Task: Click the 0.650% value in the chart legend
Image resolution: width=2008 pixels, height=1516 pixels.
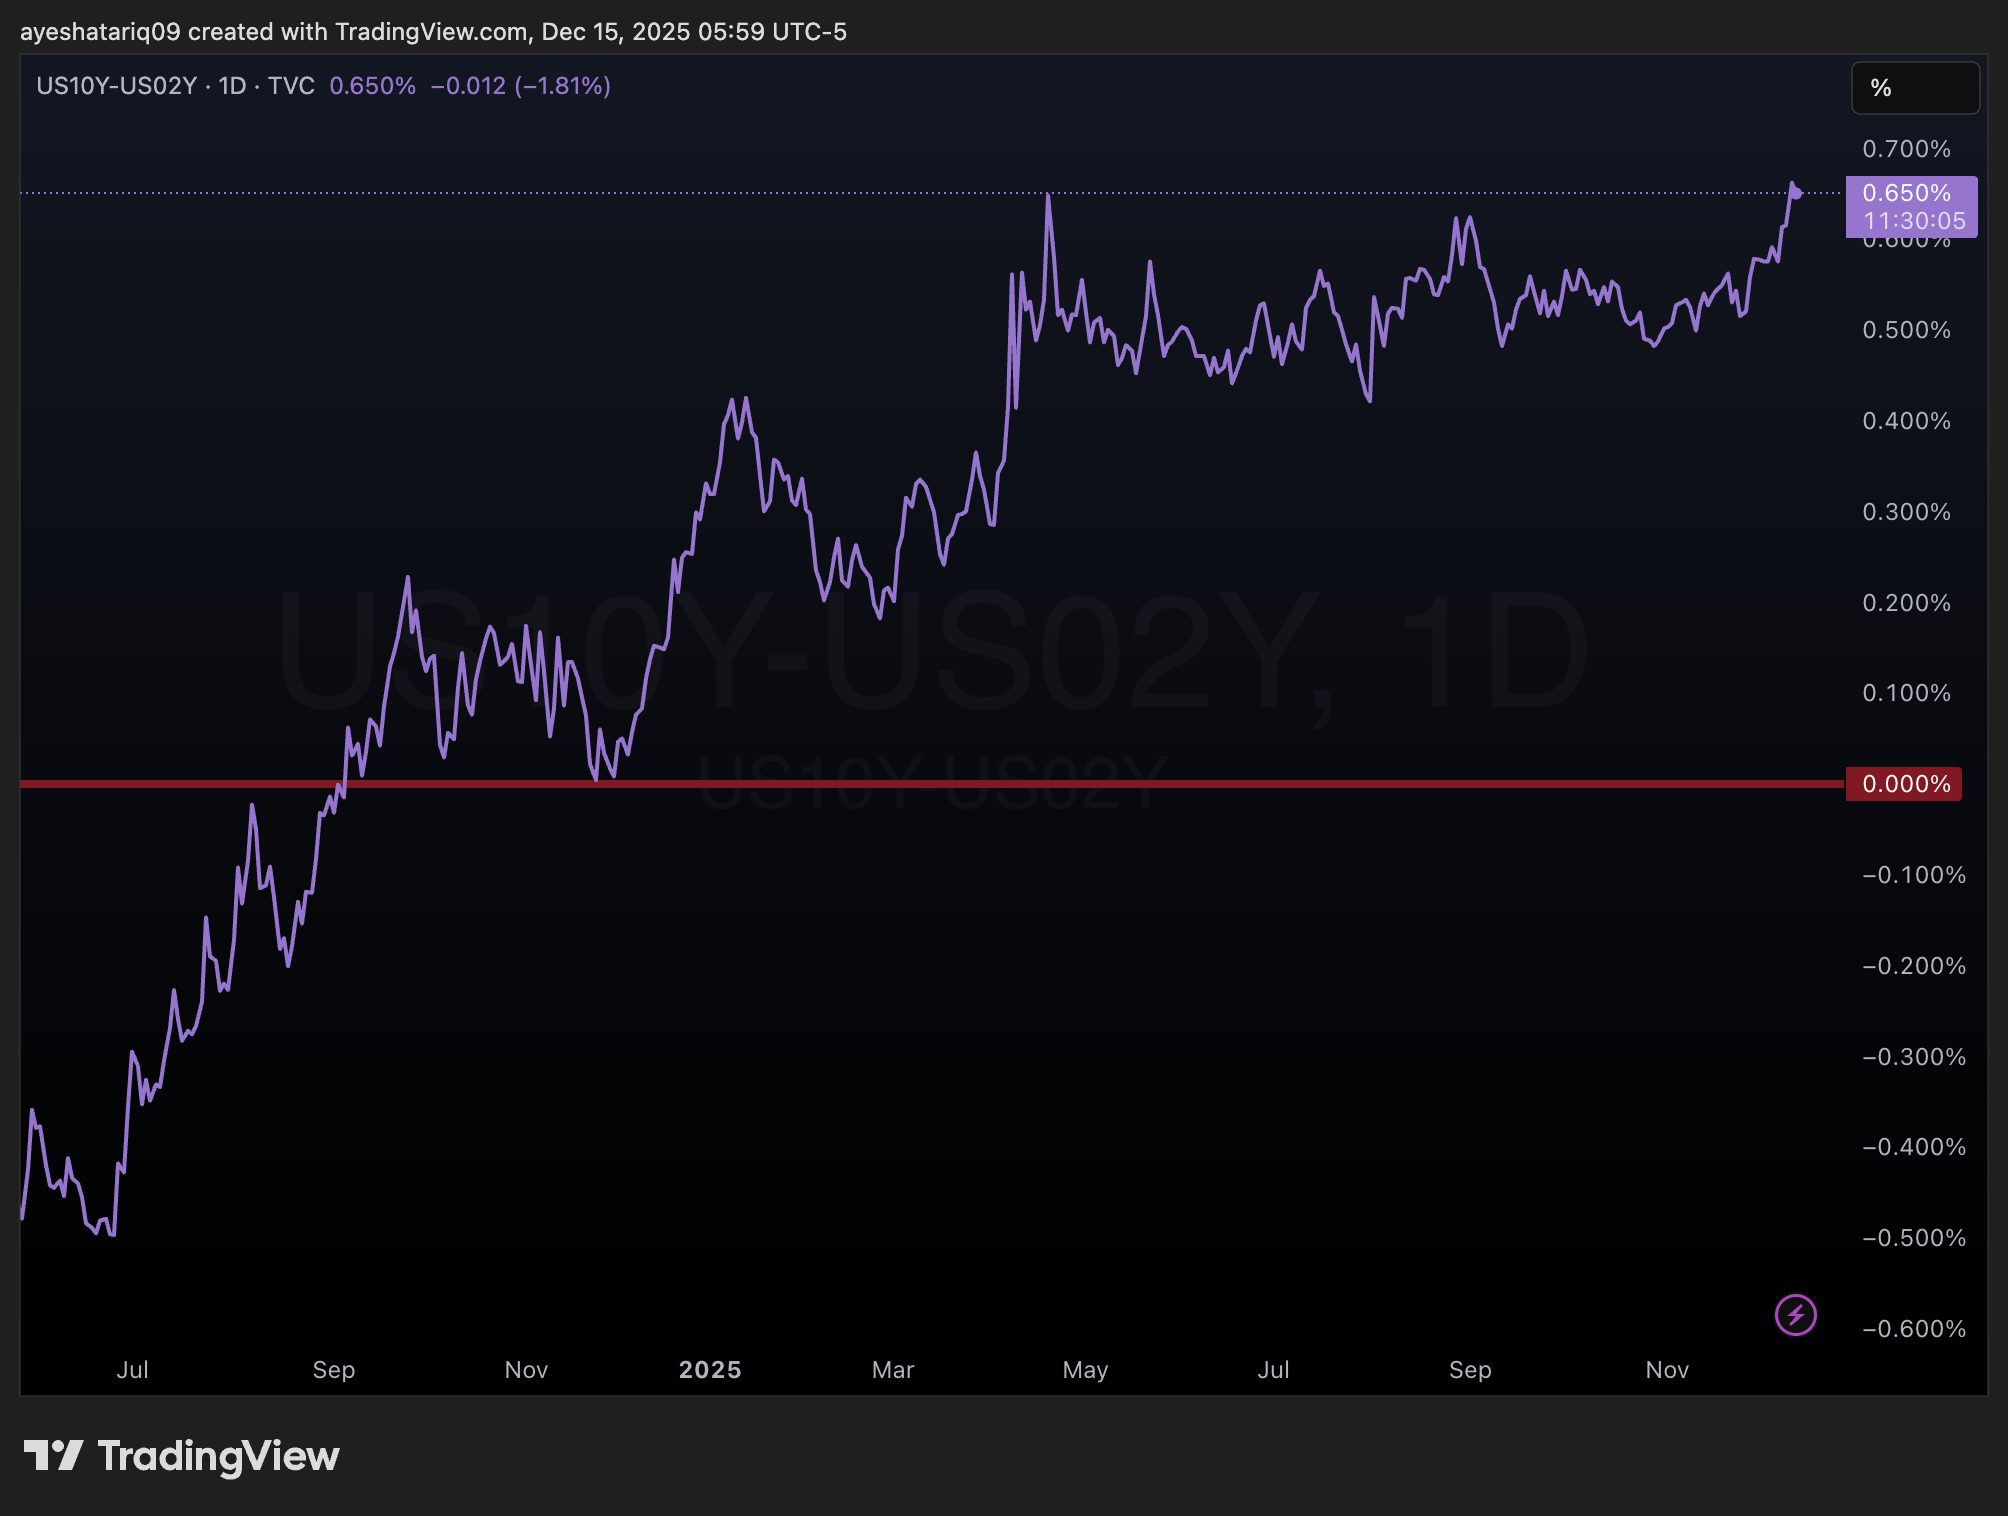Action: [372, 86]
